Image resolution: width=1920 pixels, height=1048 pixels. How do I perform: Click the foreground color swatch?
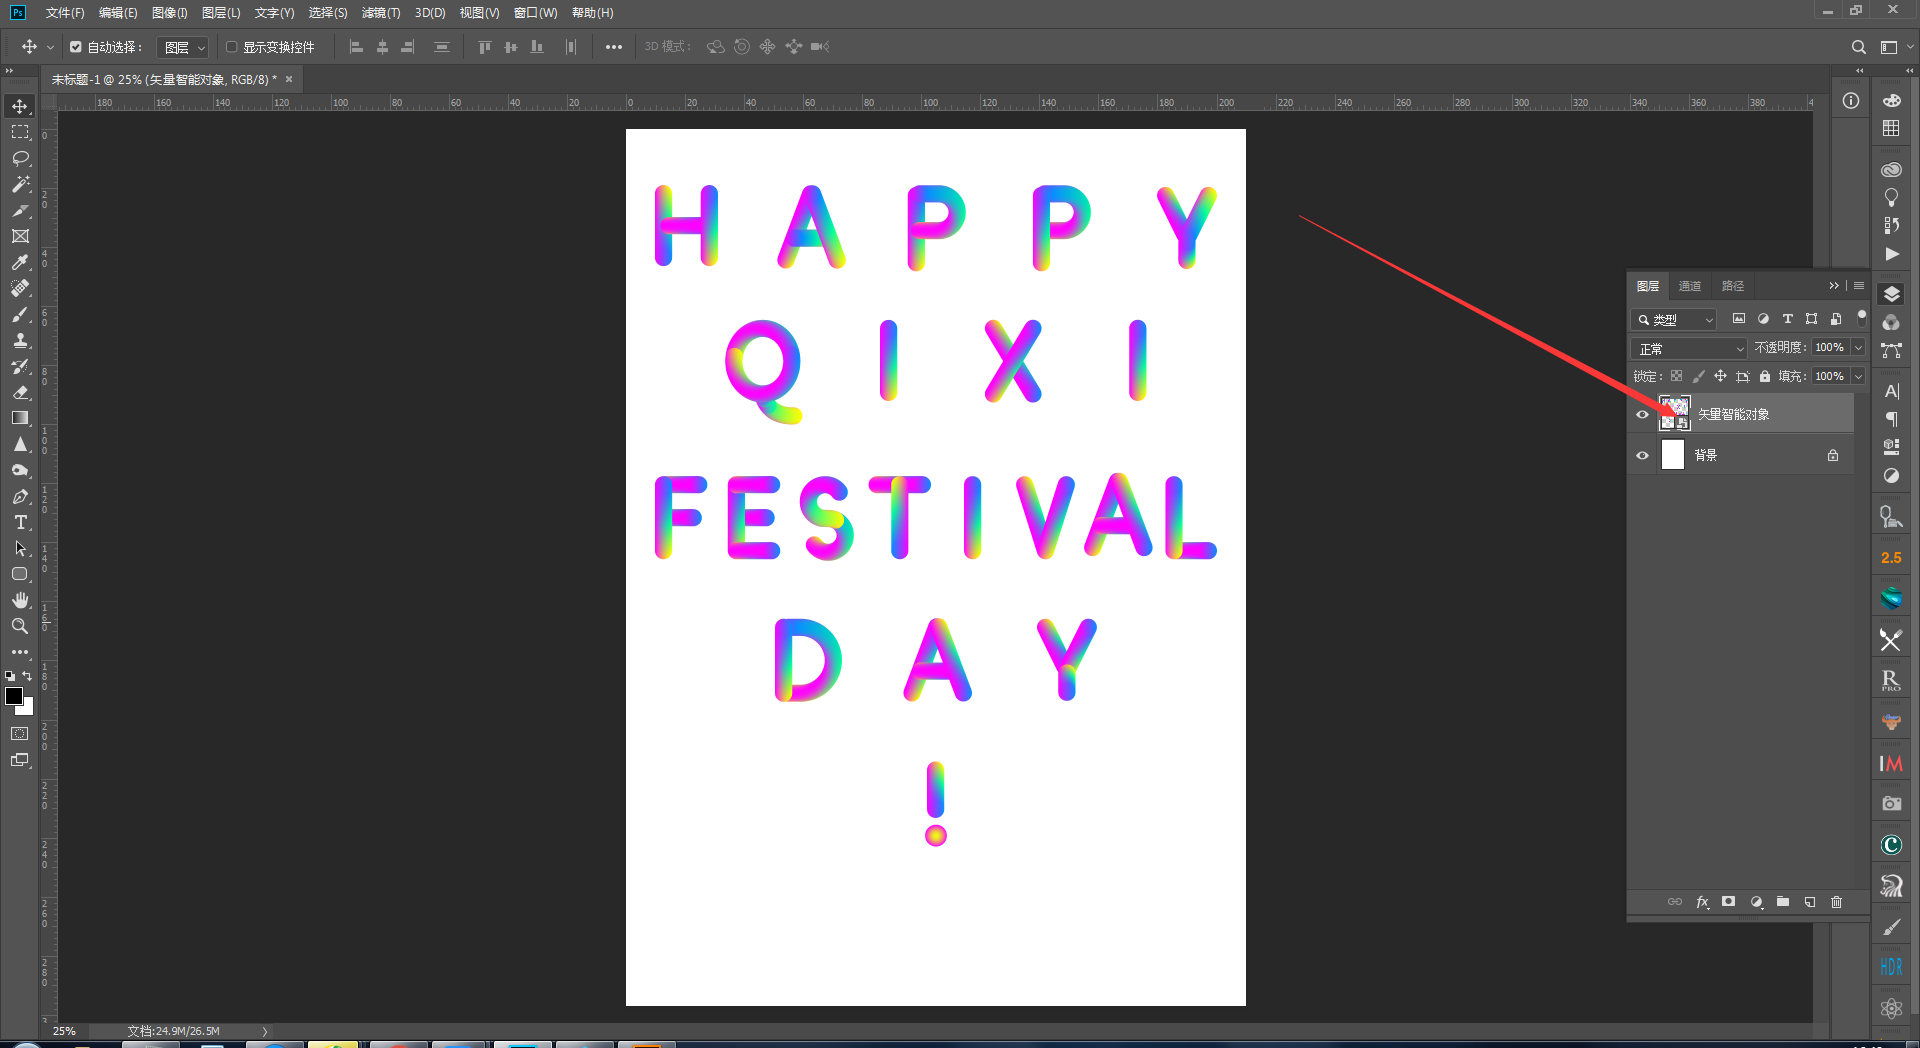point(14,696)
